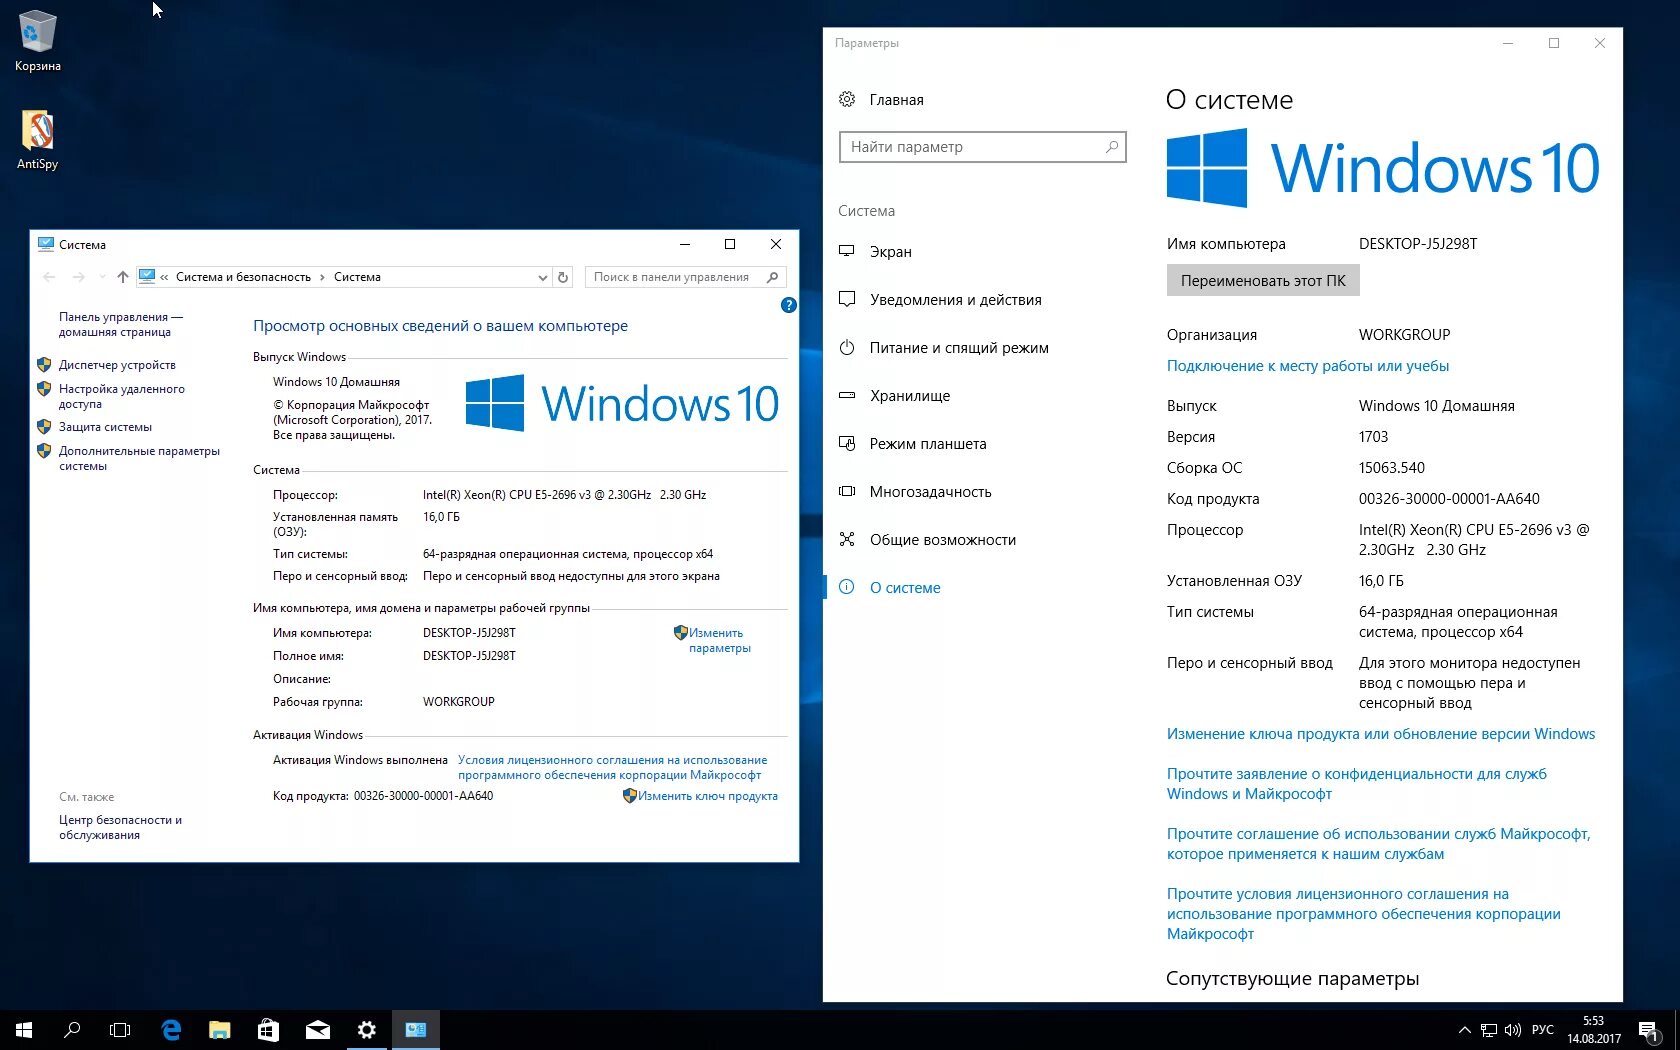Screen dimensions: 1680x1050
Task: Focus the Найти параметр search field
Action: pyautogui.click(x=983, y=147)
